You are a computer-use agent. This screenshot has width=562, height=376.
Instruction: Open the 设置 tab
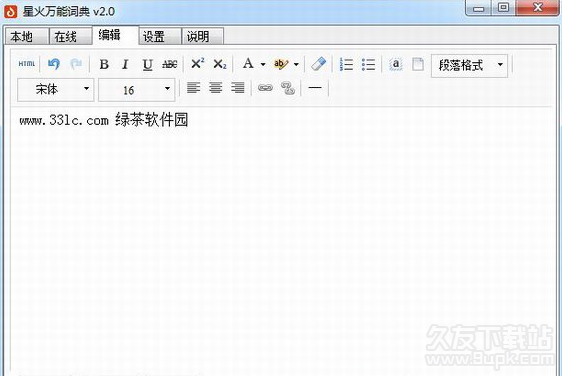point(160,37)
